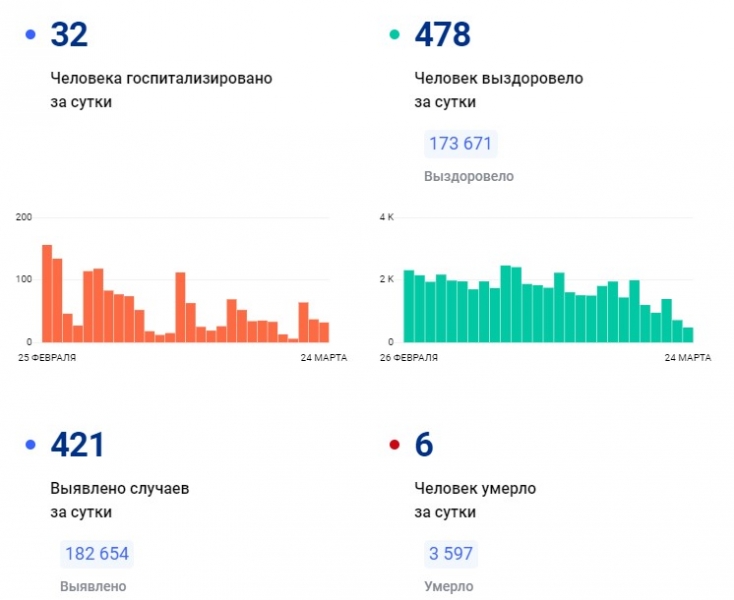Screen dimensions: 734x600
Task: Click the large number 478 heading
Action: pyautogui.click(x=442, y=35)
